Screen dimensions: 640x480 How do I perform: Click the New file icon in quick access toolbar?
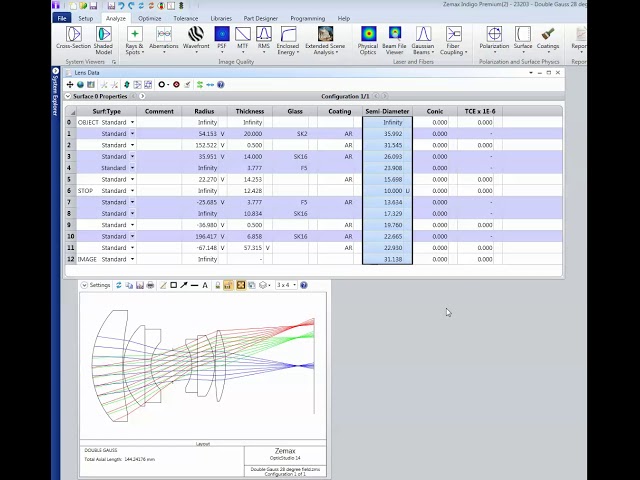[x=73, y=6]
